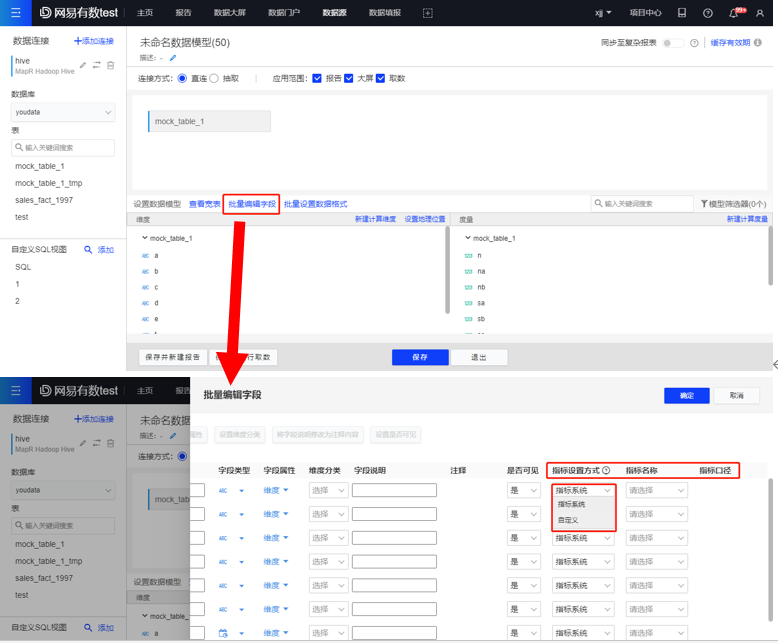The width and height of the screenshot is (778, 643).
Task: Uncheck the 大屏 application scope checkbox
Action: 349,78
